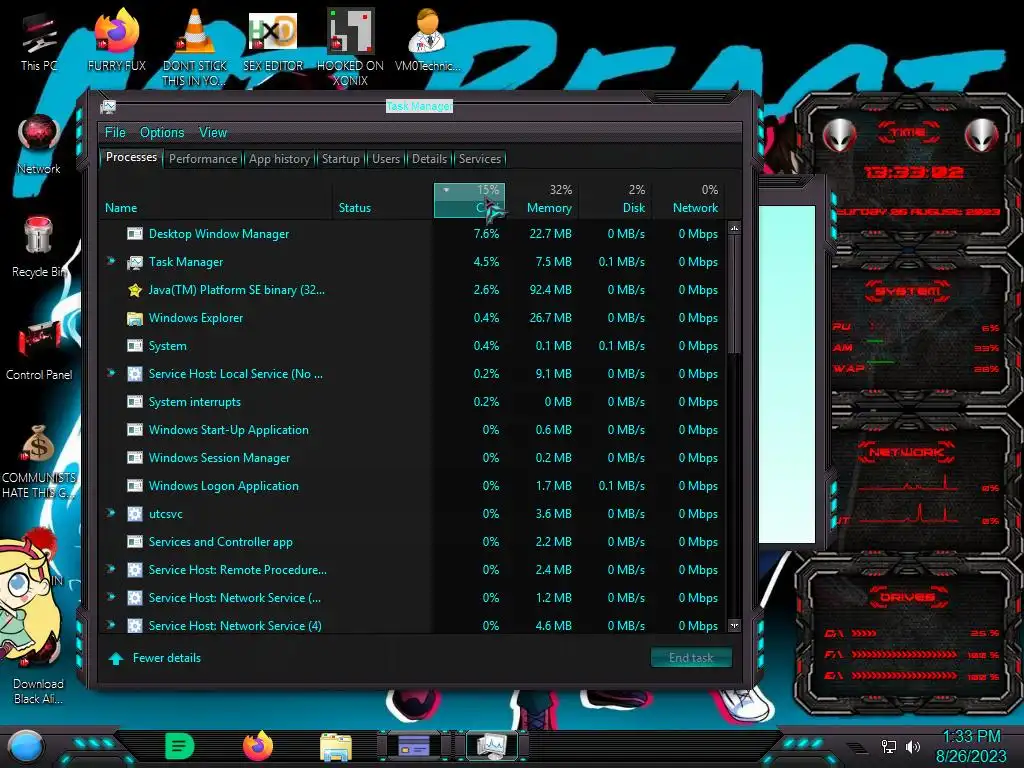Sort by the Disk column header
Image resolution: width=1024 pixels, height=768 pixels.
pyautogui.click(x=615, y=200)
